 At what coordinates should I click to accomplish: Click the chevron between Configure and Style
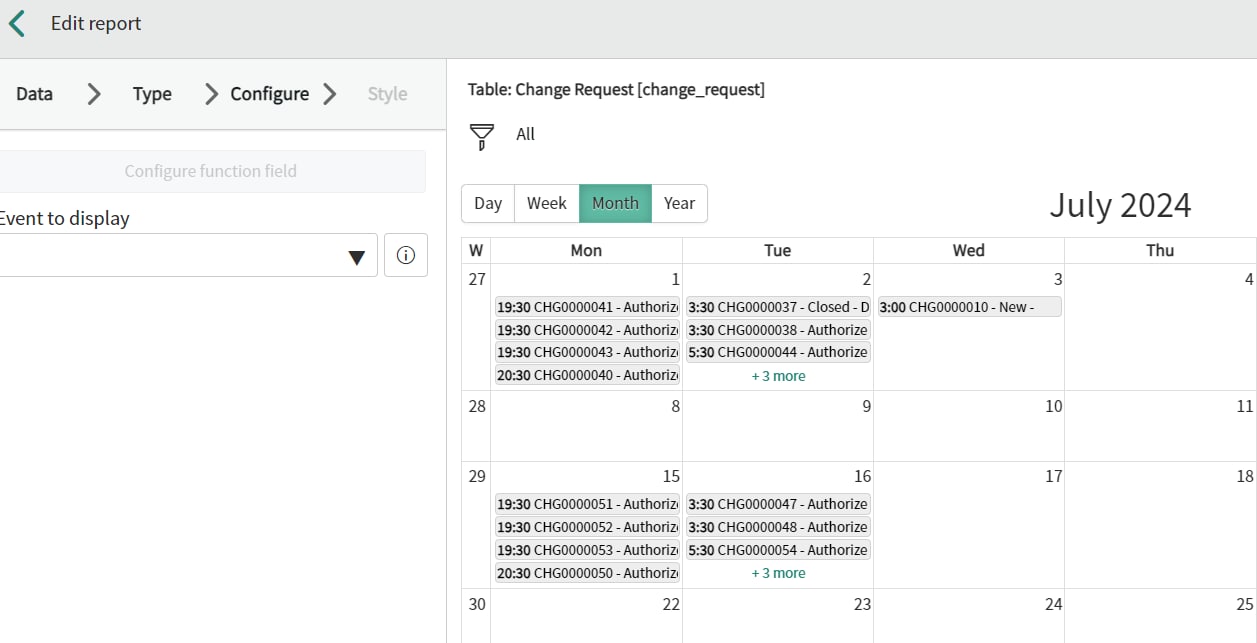330,93
